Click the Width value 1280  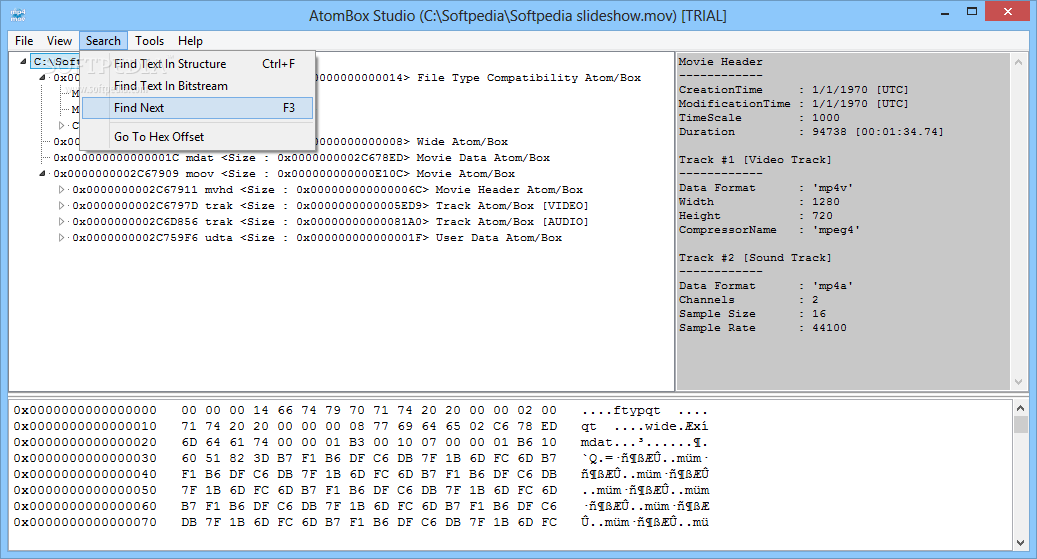coord(826,202)
